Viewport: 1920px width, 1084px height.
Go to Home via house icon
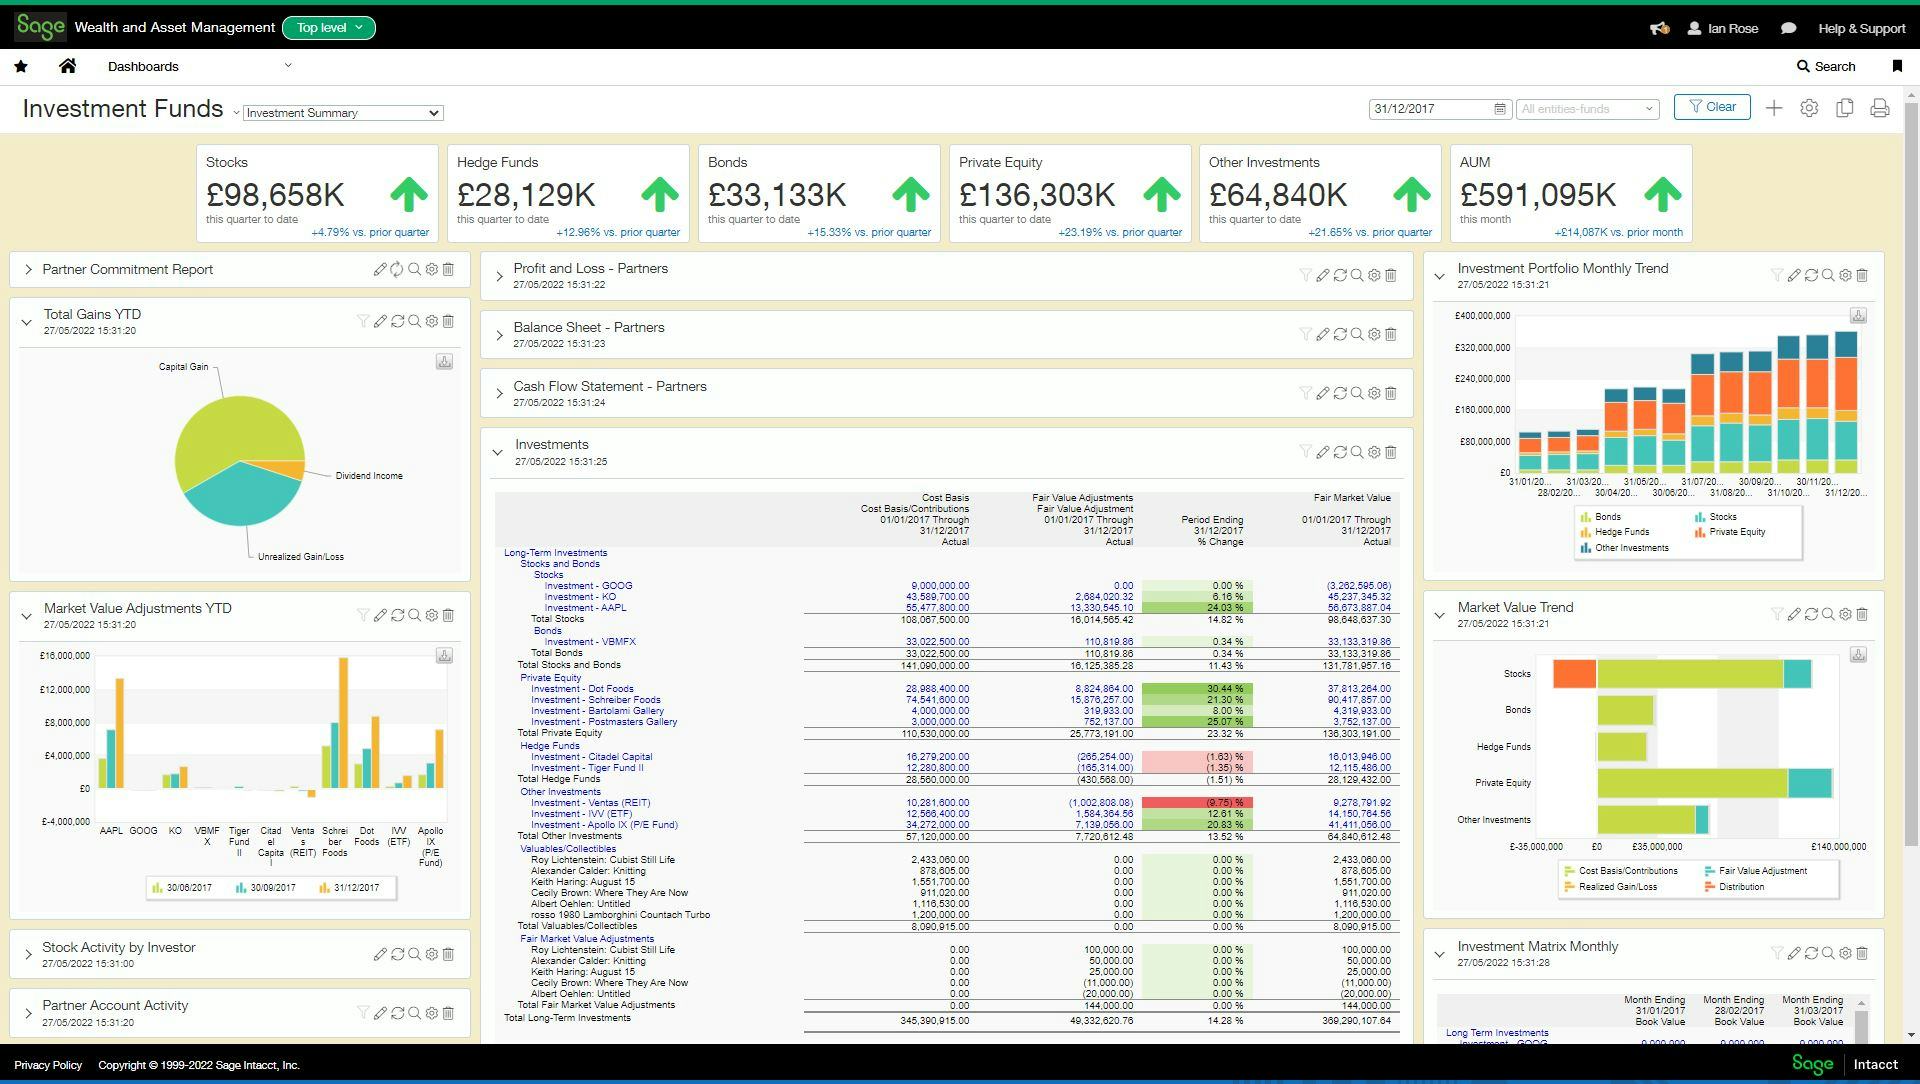point(68,66)
